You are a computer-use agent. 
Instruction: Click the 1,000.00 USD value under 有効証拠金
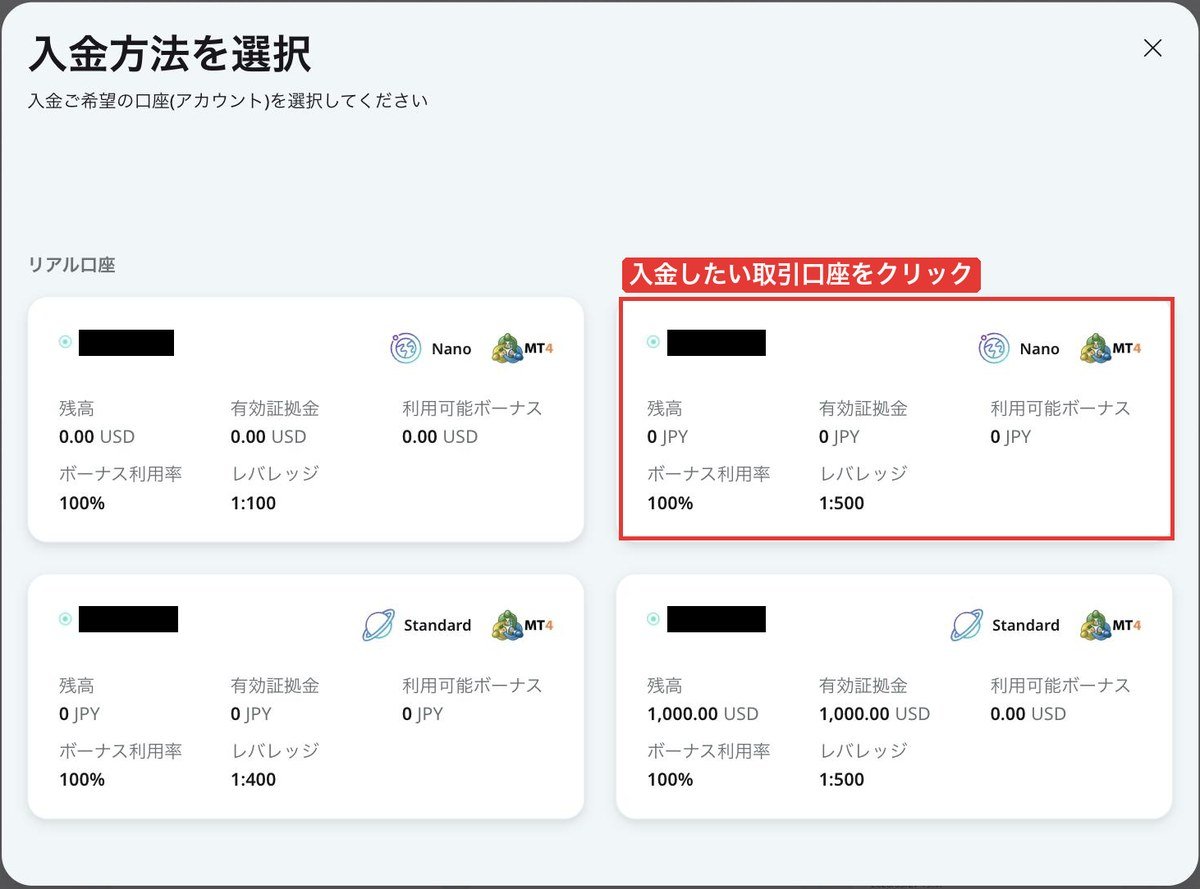pos(874,714)
